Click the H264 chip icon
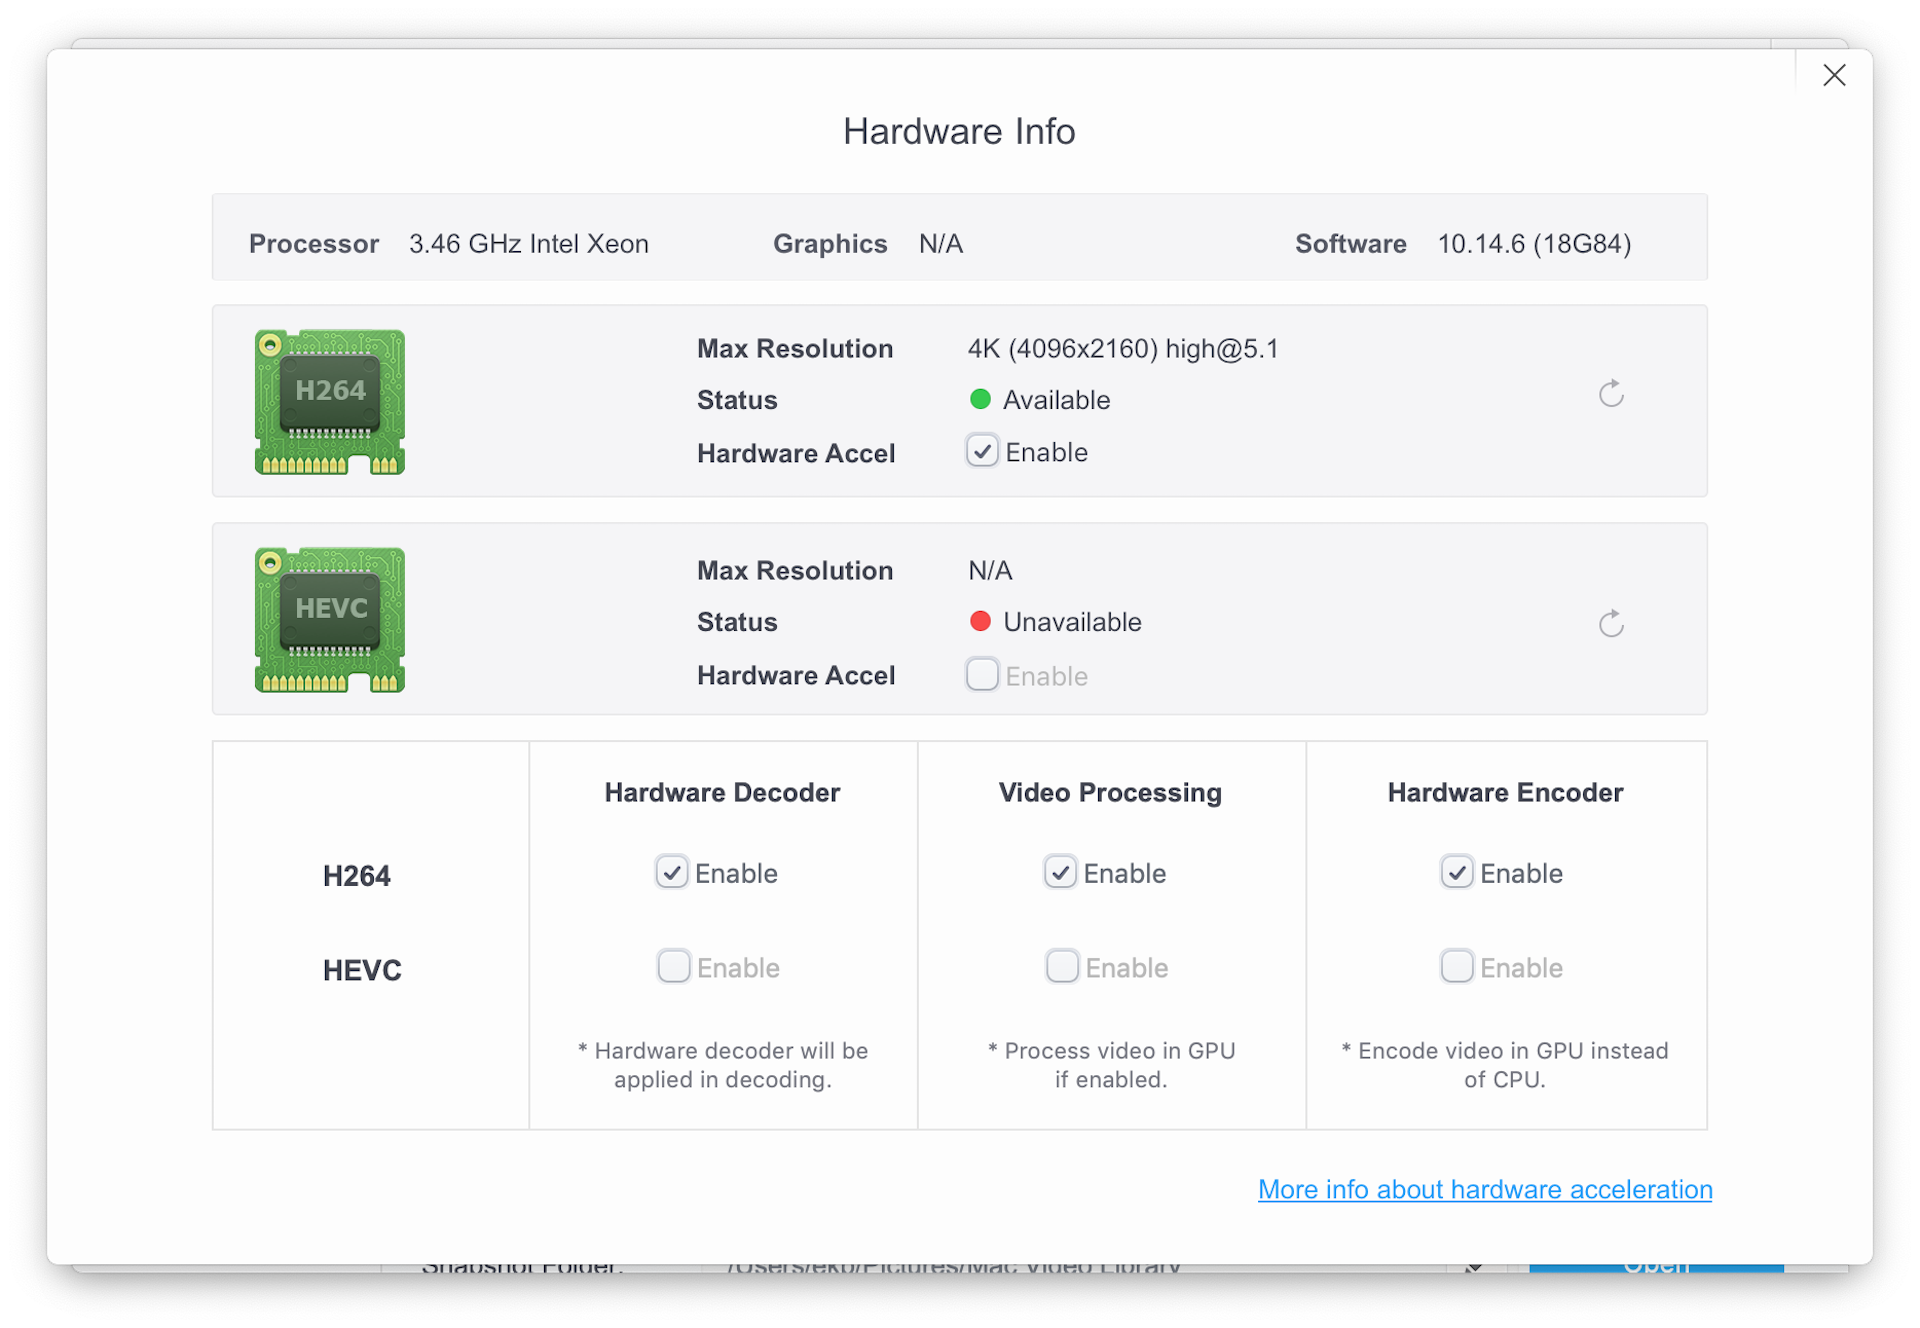This screenshot has height=1328, width=1920. 329,401
